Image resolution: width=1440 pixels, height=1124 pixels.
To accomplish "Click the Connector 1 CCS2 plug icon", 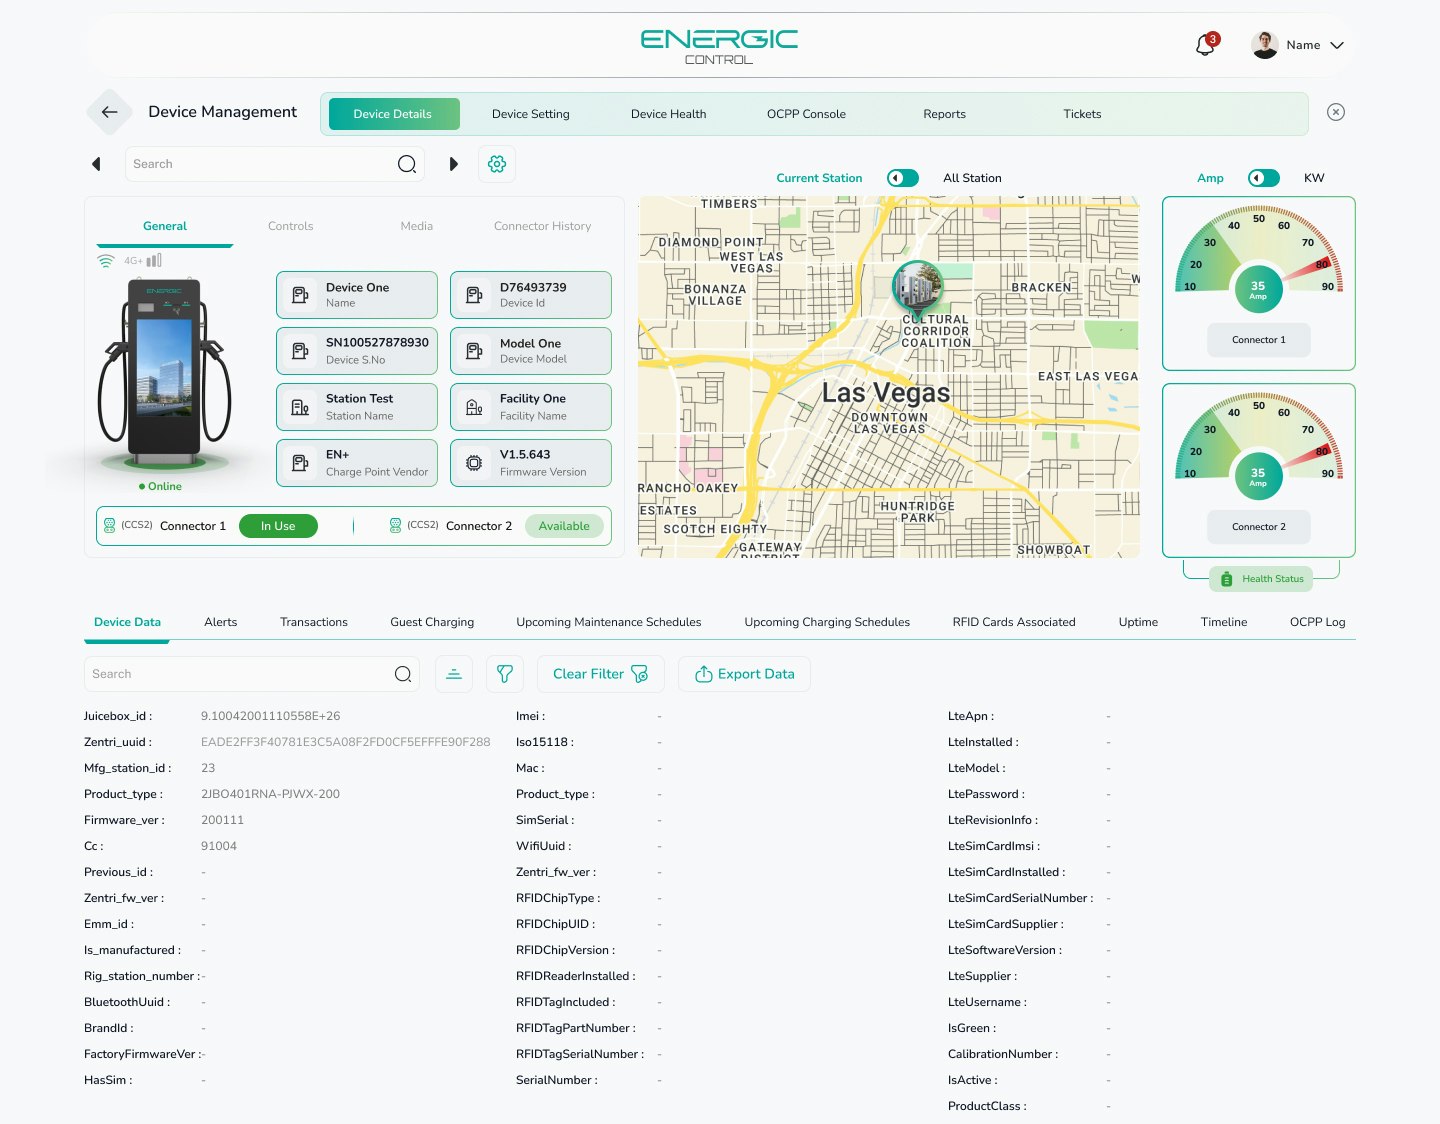I will pos(110,526).
